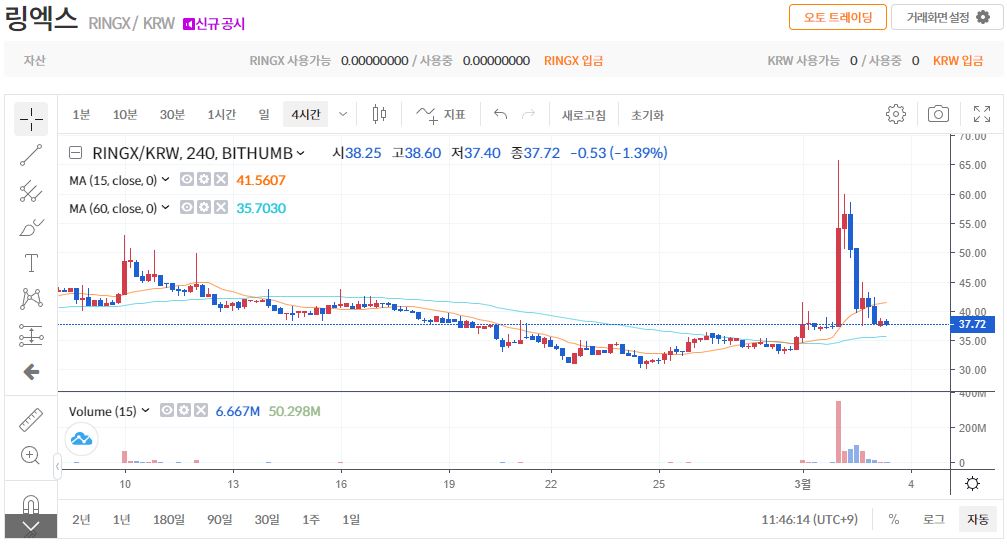The width and height of the screenshot is (1007, 553).
Task: Select the 일 daily interval
Action: coord(264,114)
